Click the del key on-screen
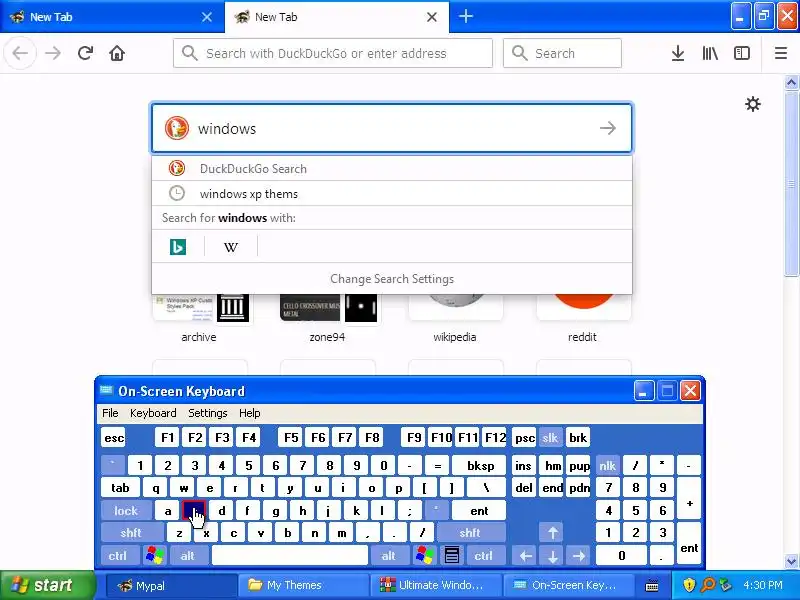 (524, 488)
